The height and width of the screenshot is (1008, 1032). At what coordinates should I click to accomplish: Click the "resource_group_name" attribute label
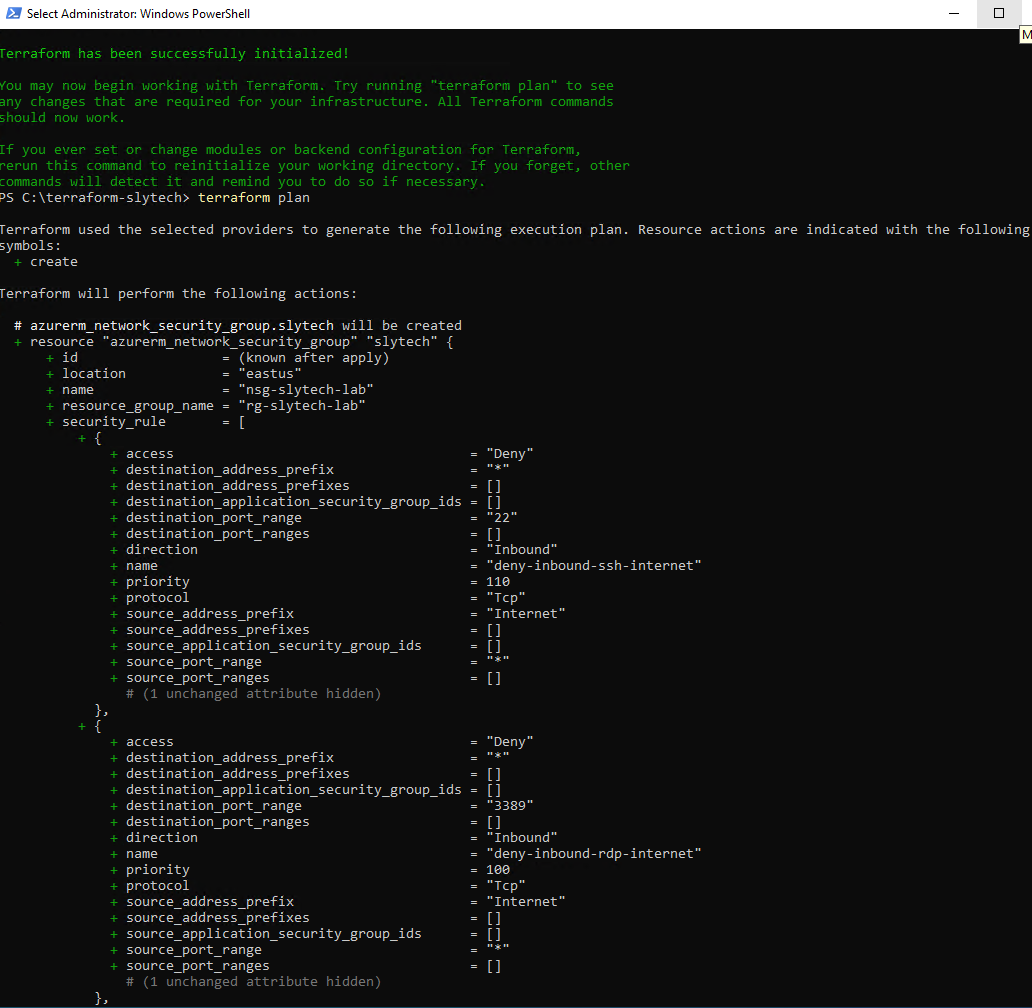[138, 405]
